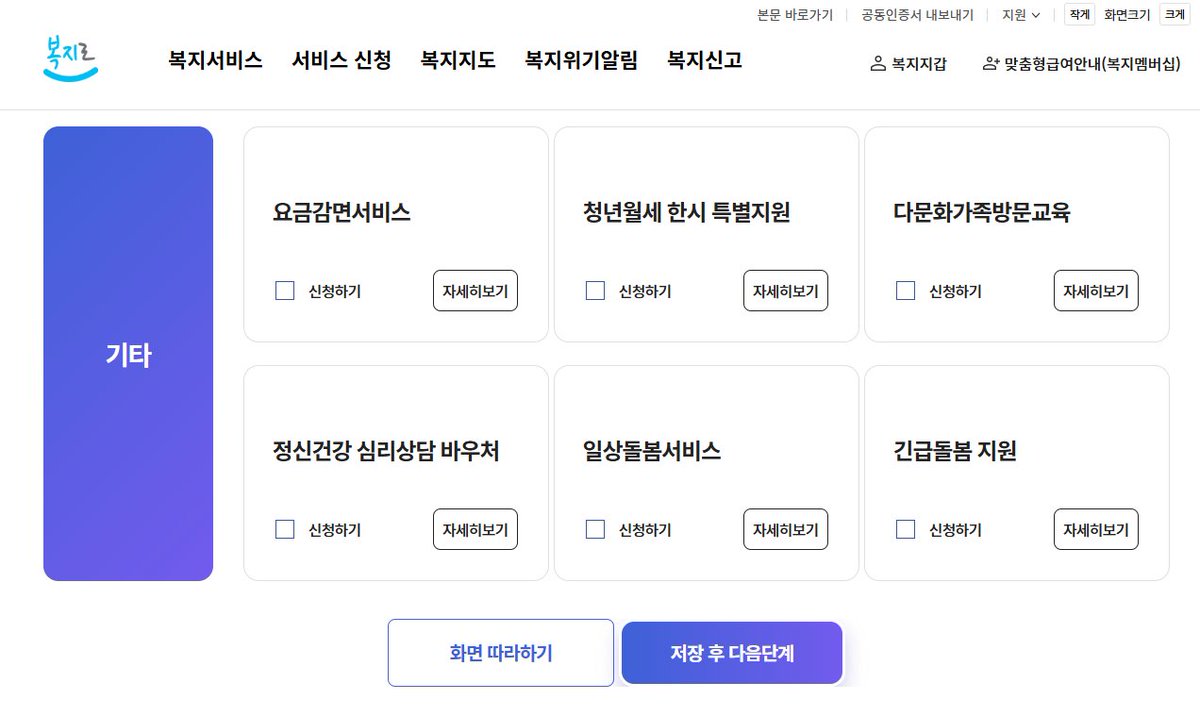Screen dimensions: 1200x716
Task: Open 복지지갑 wallet icon
Action: tap(878, 64)
